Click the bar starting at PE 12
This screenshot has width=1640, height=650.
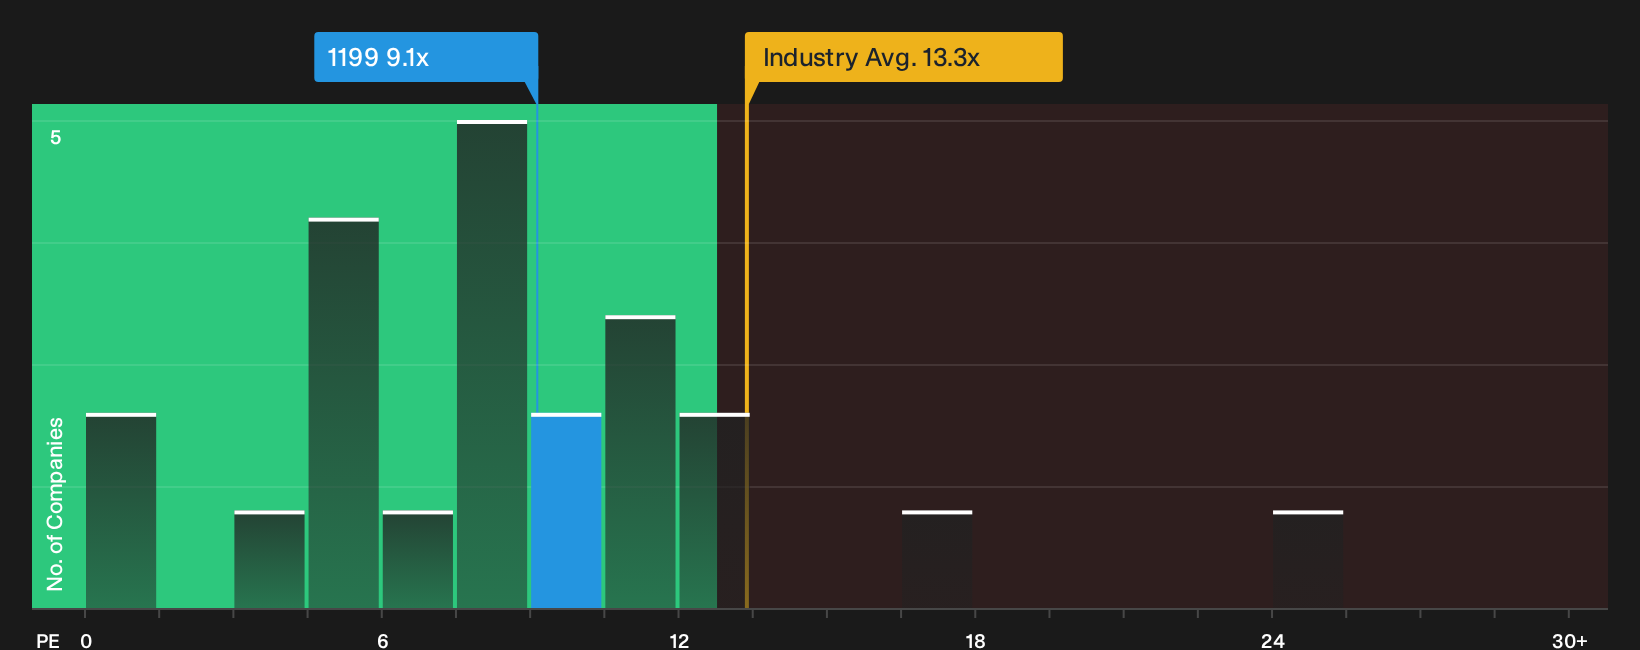pos(714,511)
